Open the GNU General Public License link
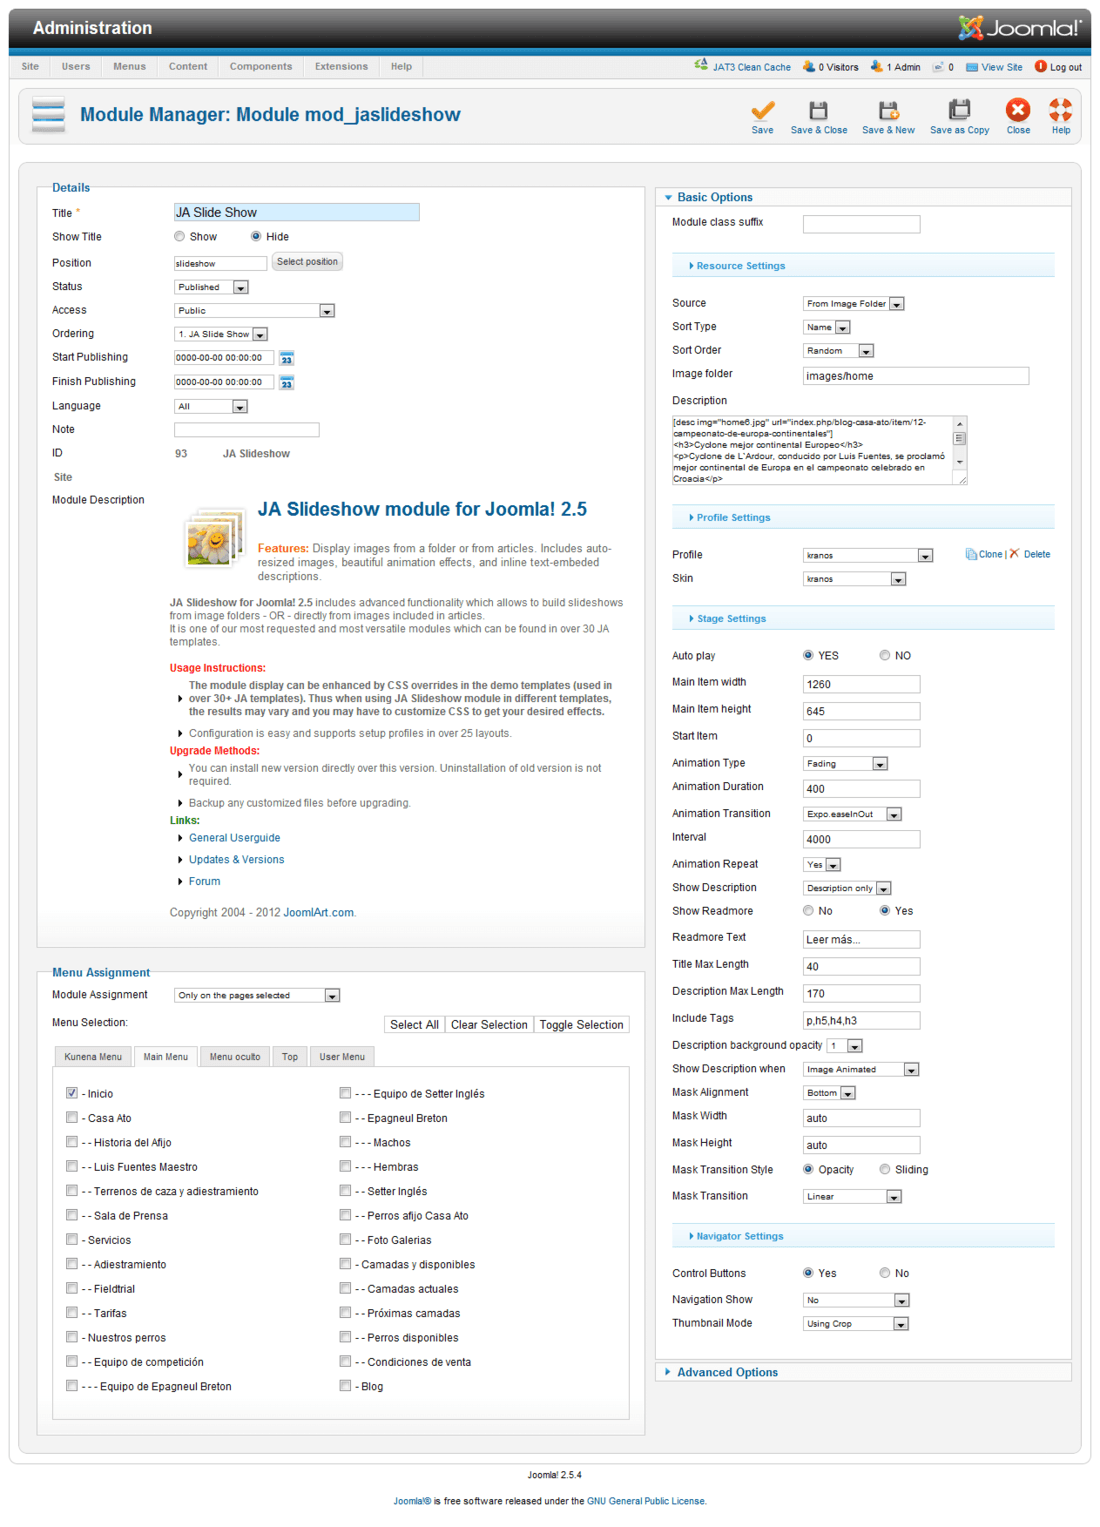1100x1527 pixels. click(x=645, y=1501)
